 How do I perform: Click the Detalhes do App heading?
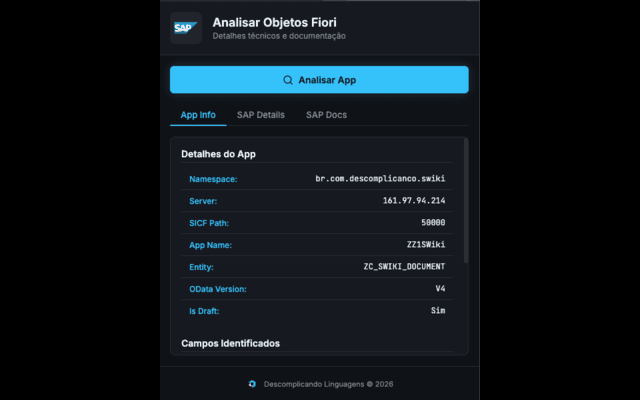218,154
